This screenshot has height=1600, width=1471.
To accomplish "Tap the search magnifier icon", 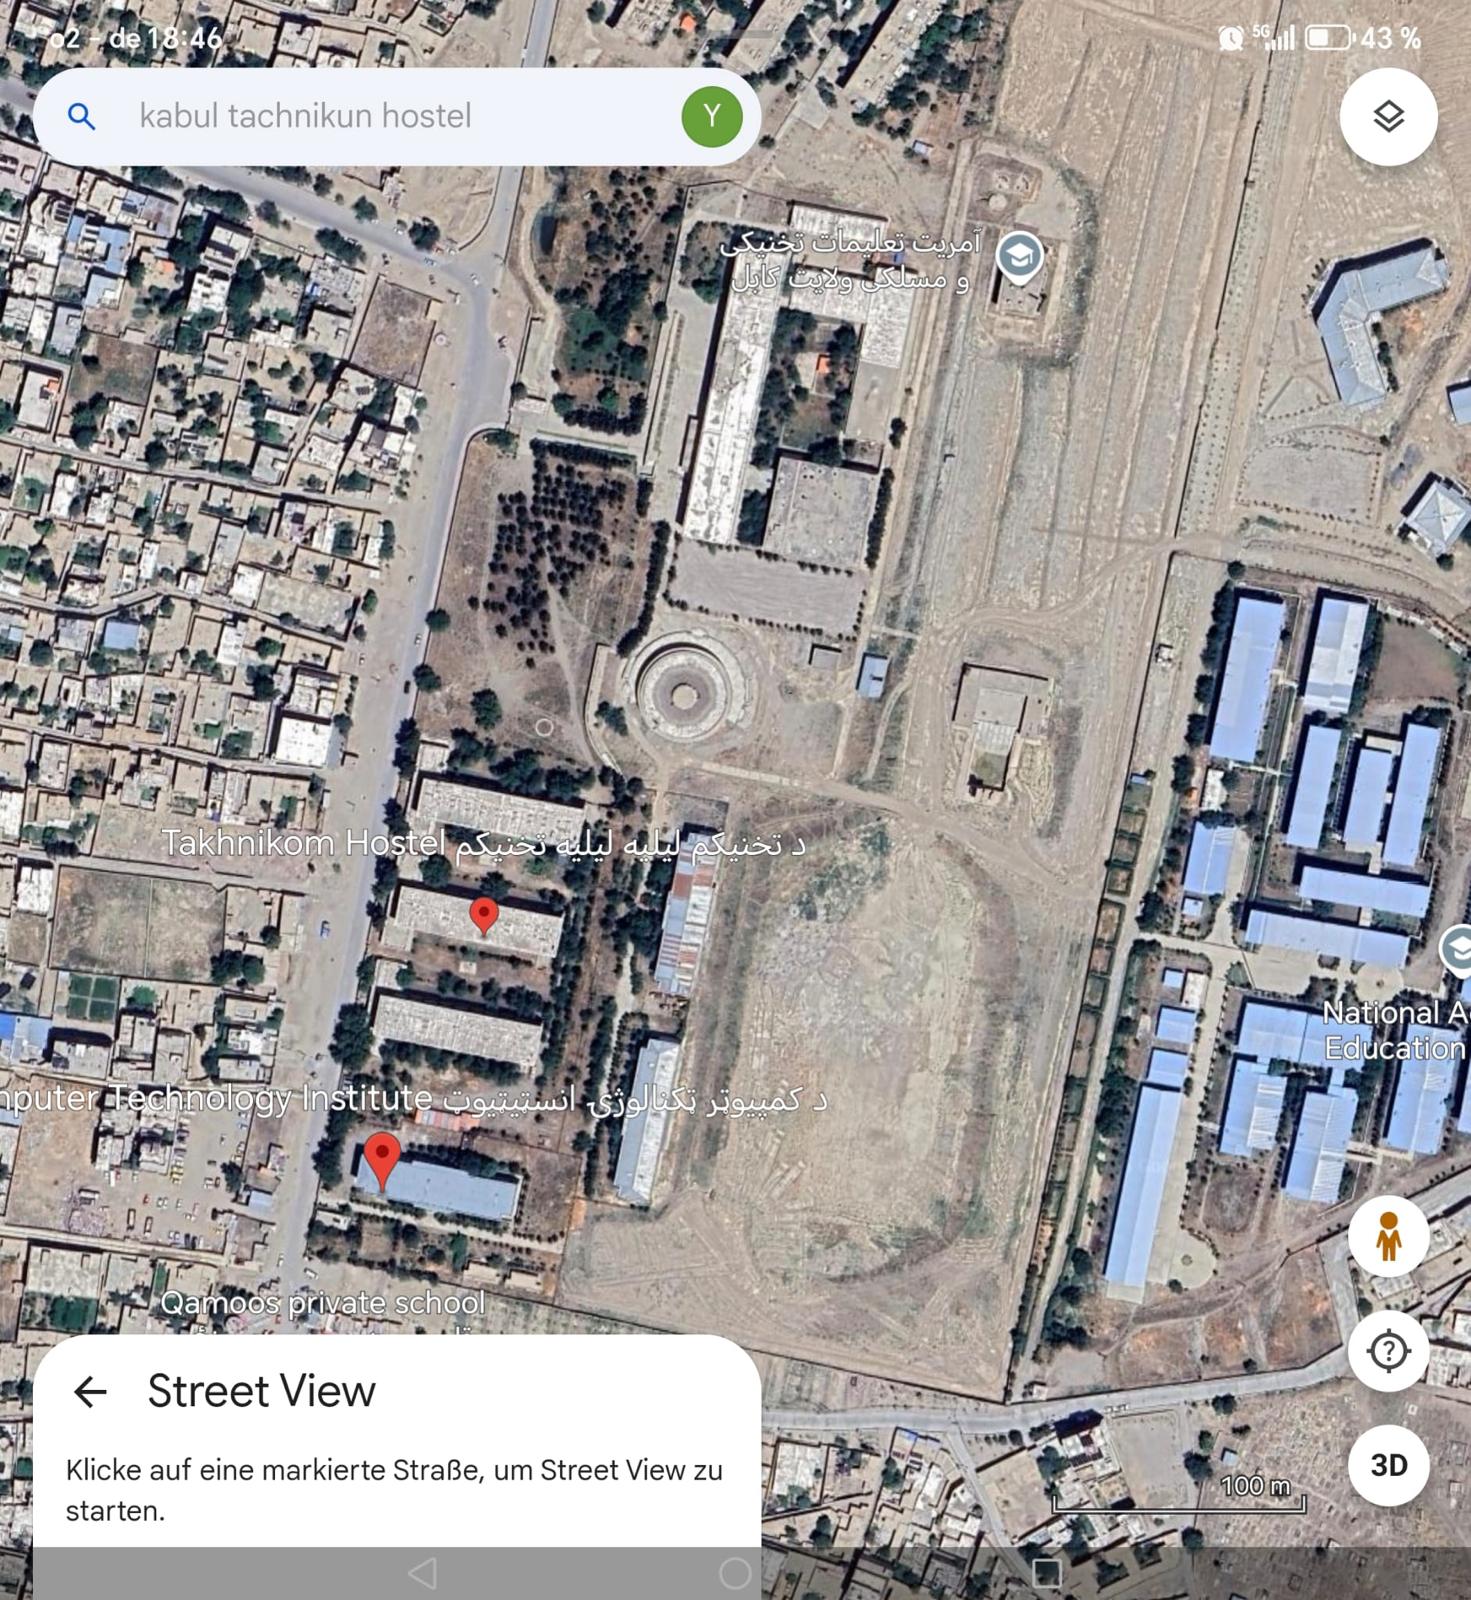I will (82, 117).
